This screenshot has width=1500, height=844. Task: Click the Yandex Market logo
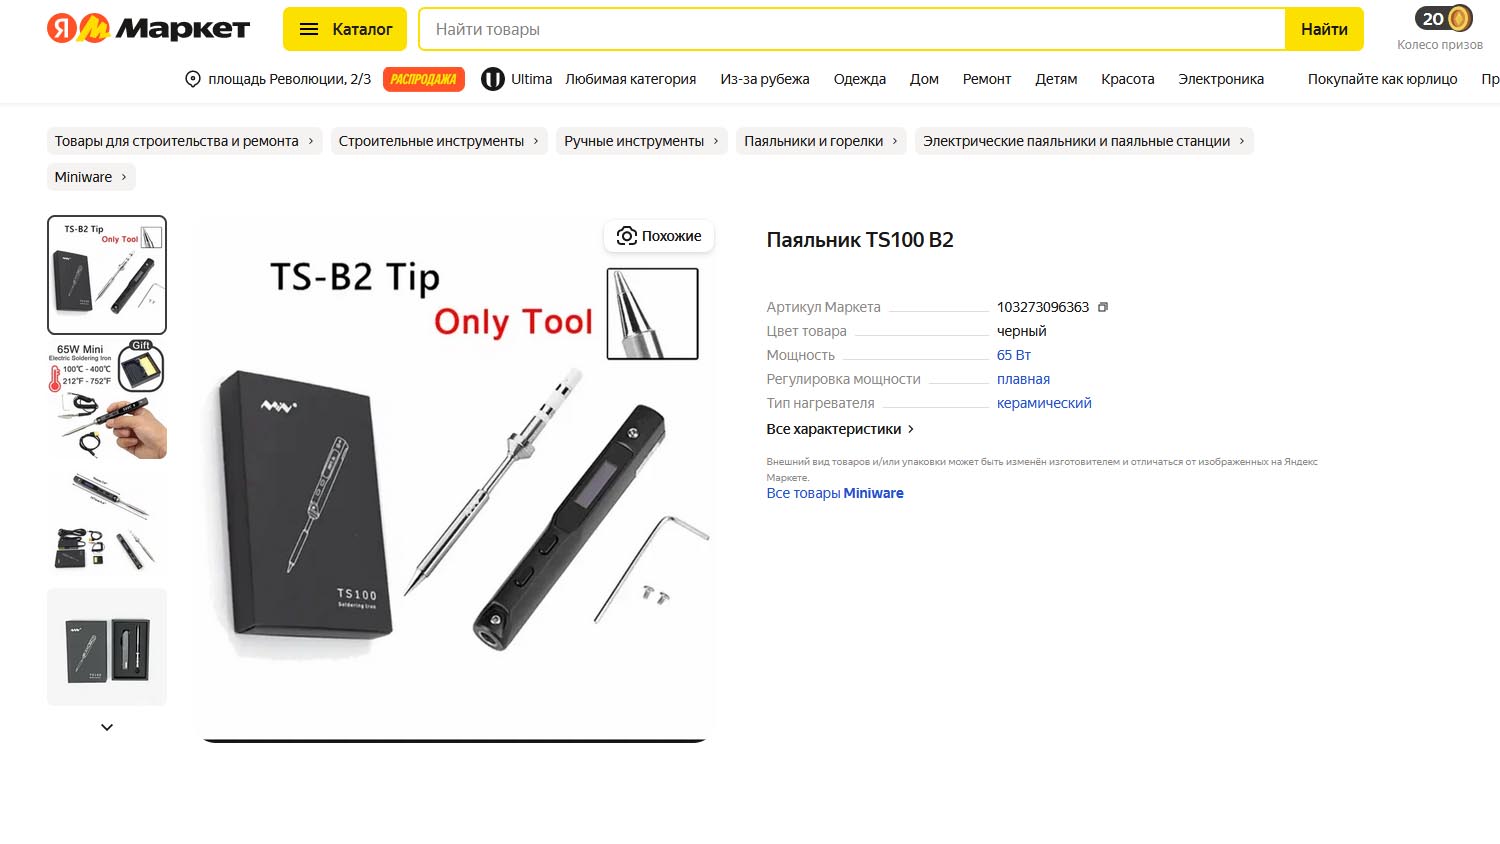click(148, 28)
